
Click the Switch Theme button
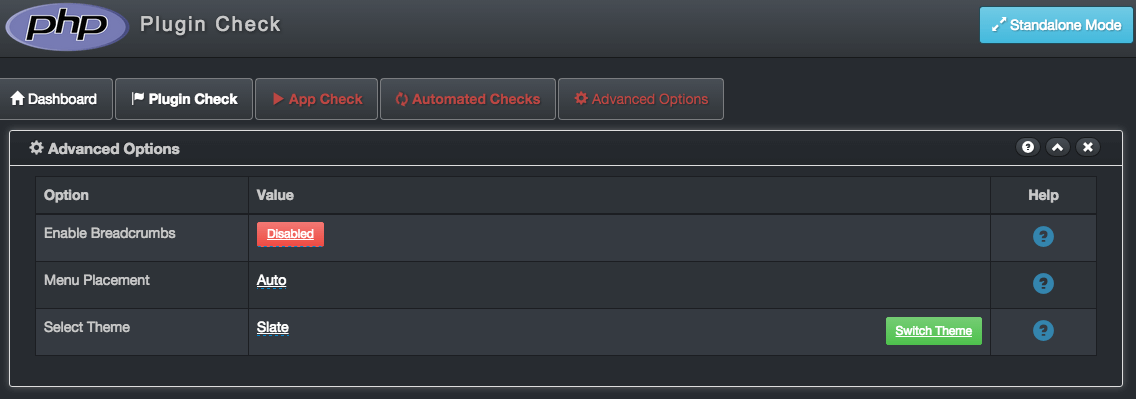(934, 331)
